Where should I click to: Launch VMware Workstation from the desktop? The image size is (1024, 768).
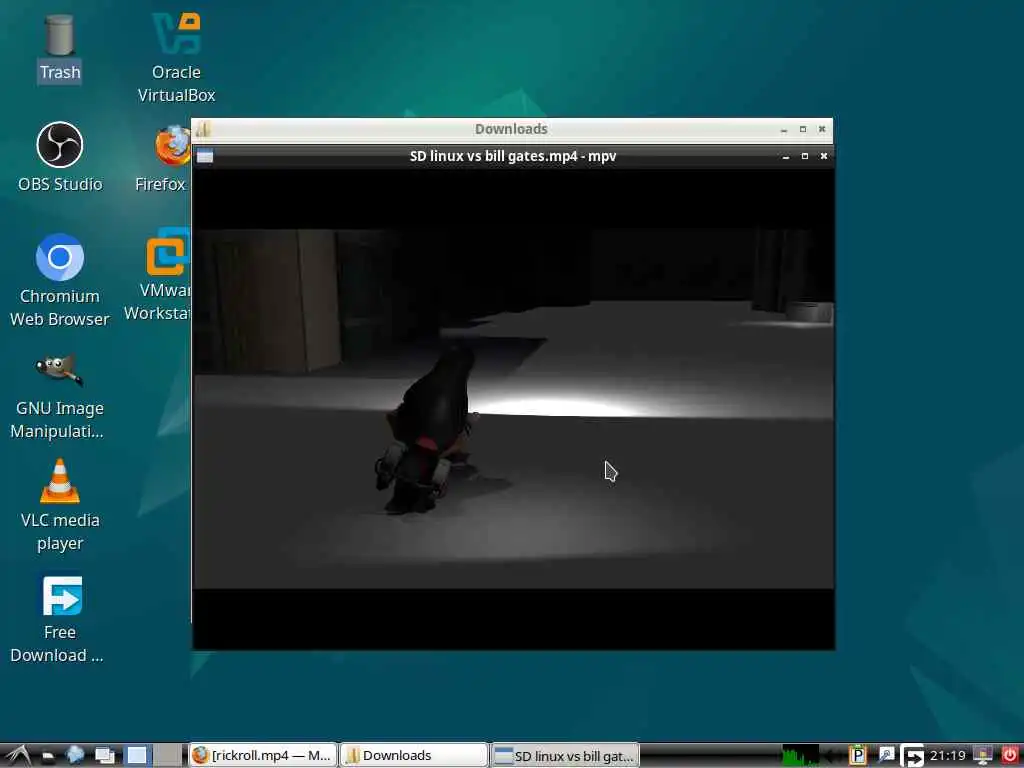pyautogui.click(x=159, y=275)
